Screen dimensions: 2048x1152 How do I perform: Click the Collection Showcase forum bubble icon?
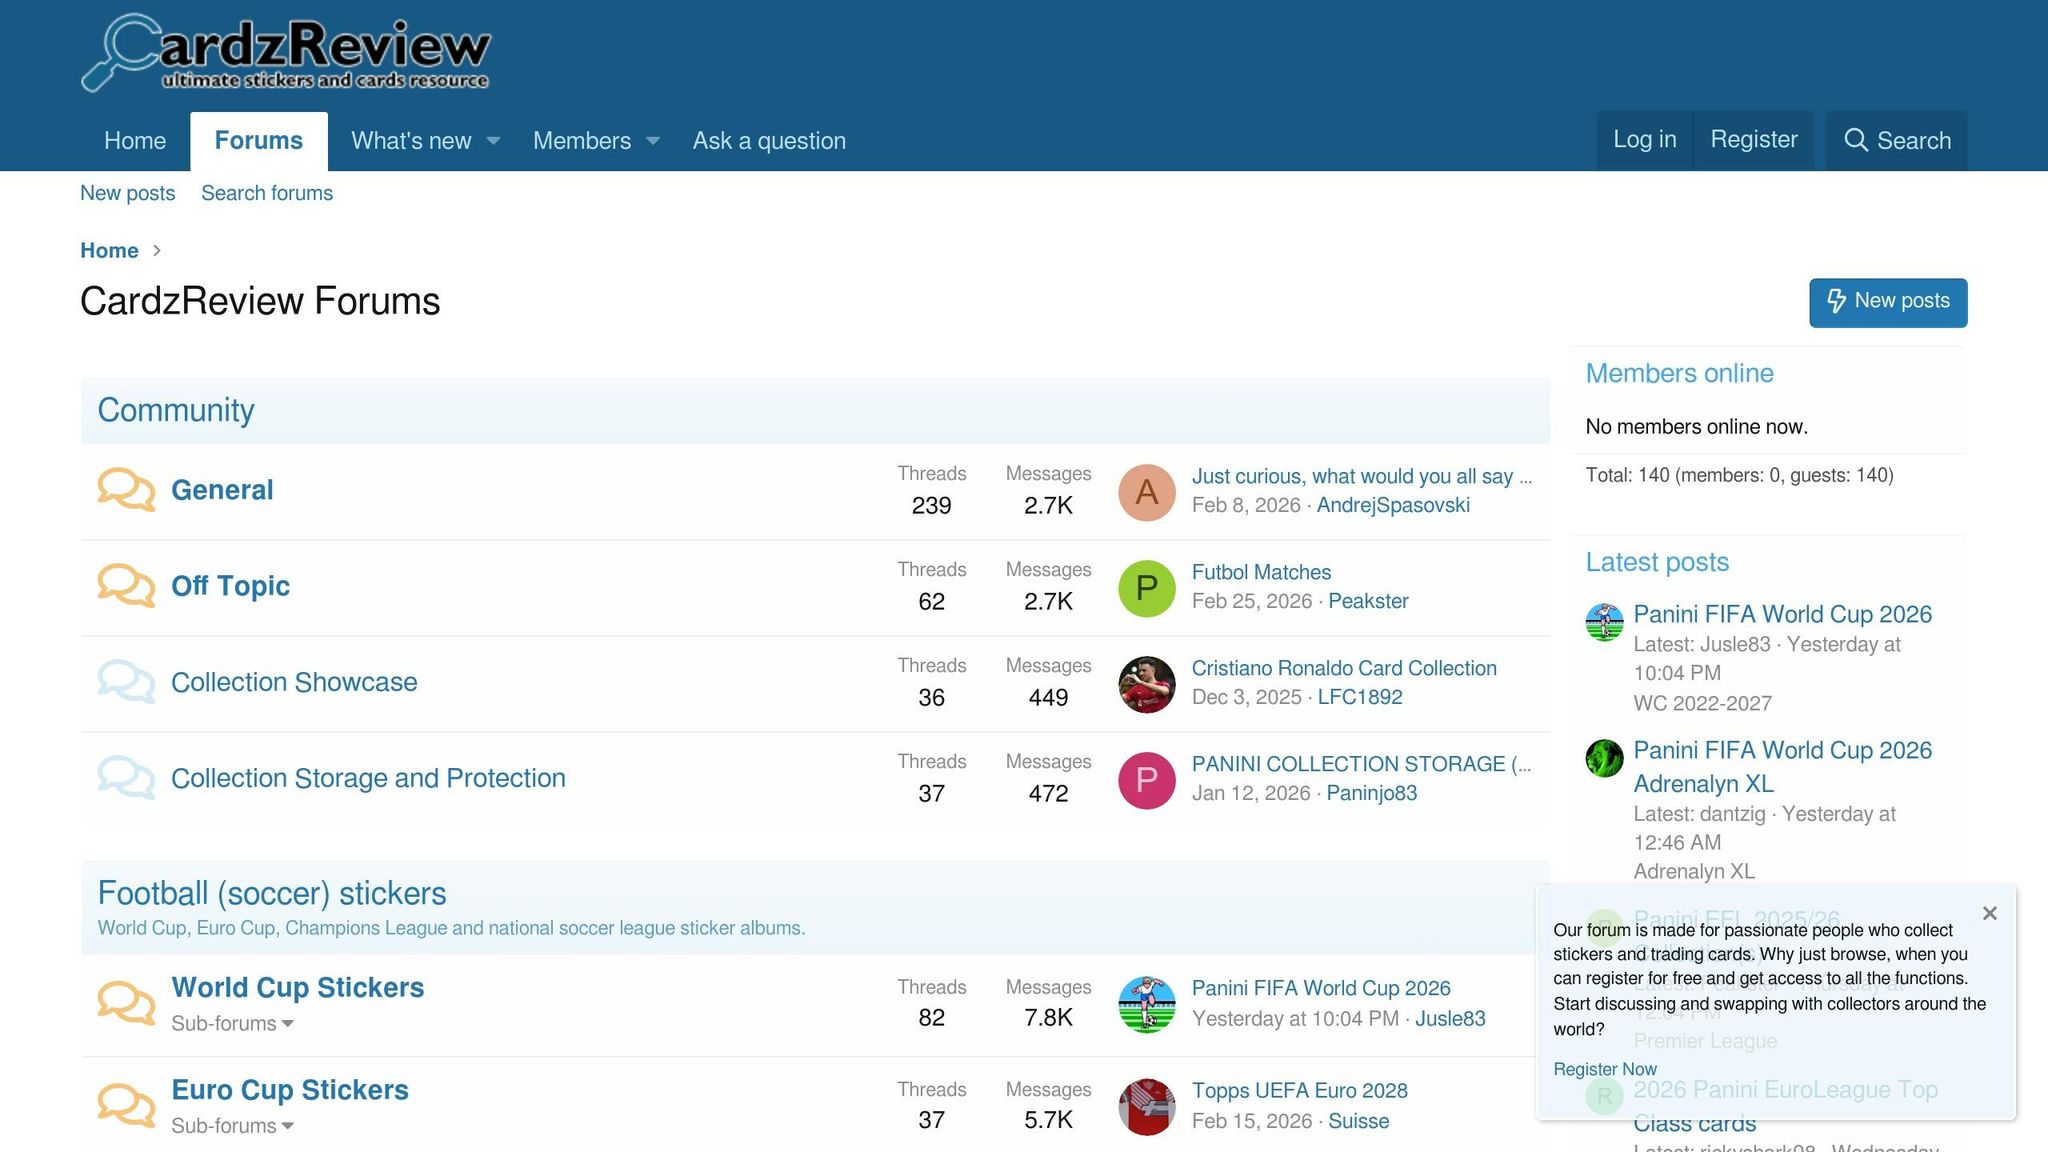pyautogui.click(x=126, y=682)
